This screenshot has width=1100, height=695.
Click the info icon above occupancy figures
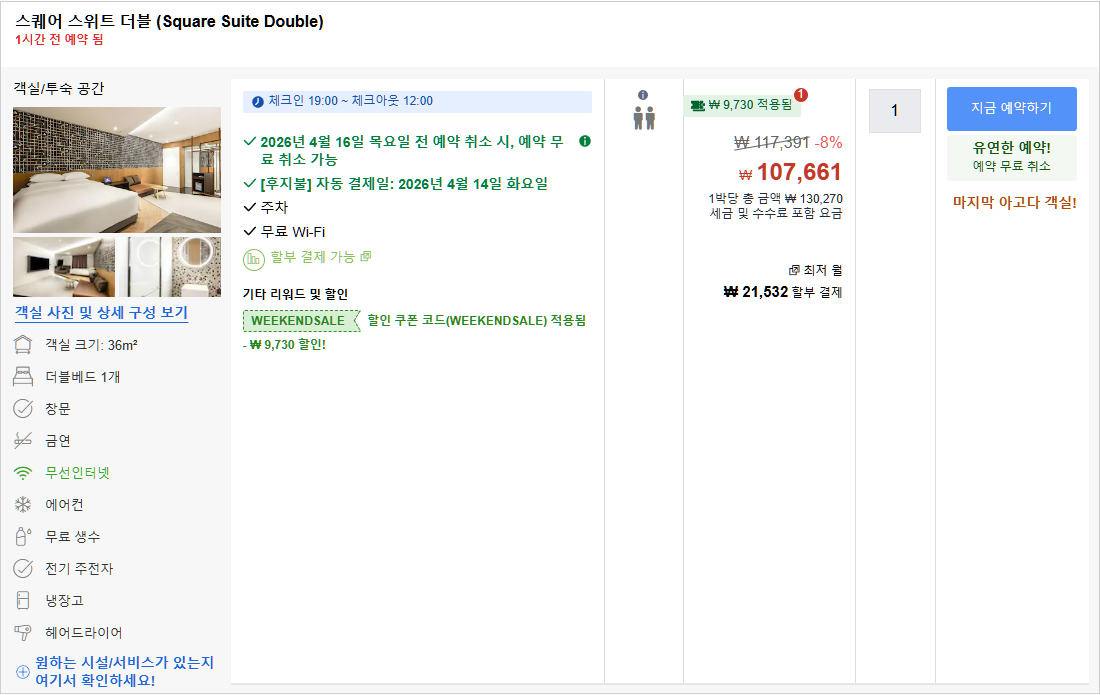click(643, 95)
